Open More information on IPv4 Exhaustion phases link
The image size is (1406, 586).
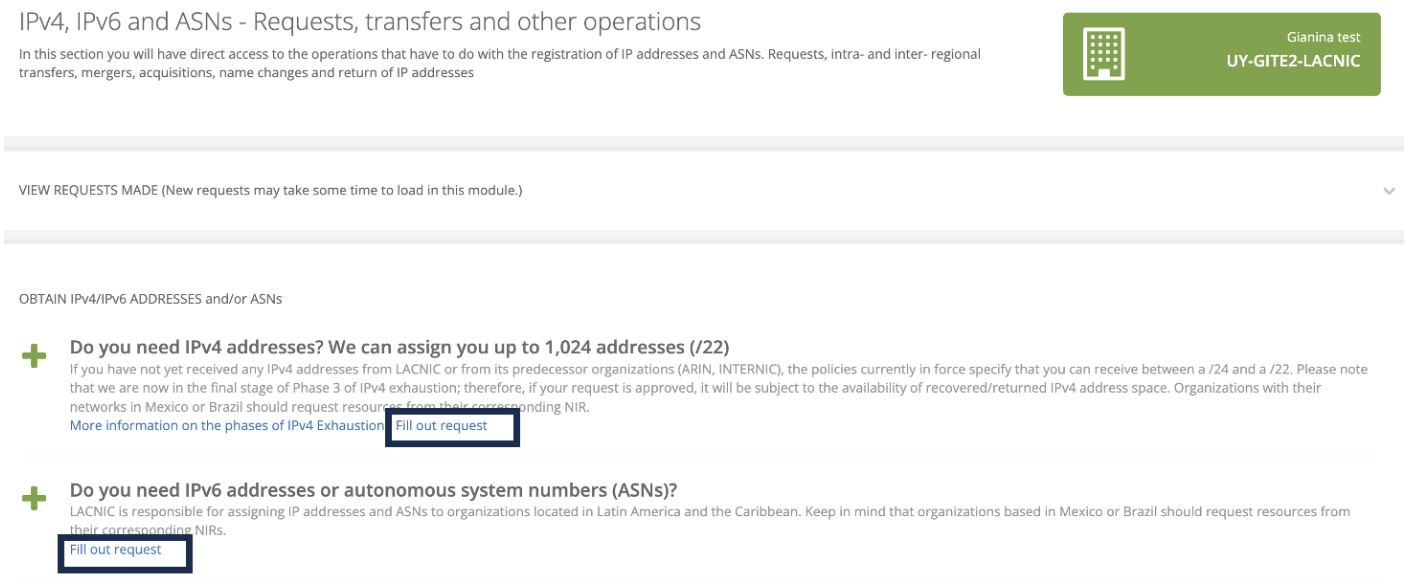(x=227, y=426)
